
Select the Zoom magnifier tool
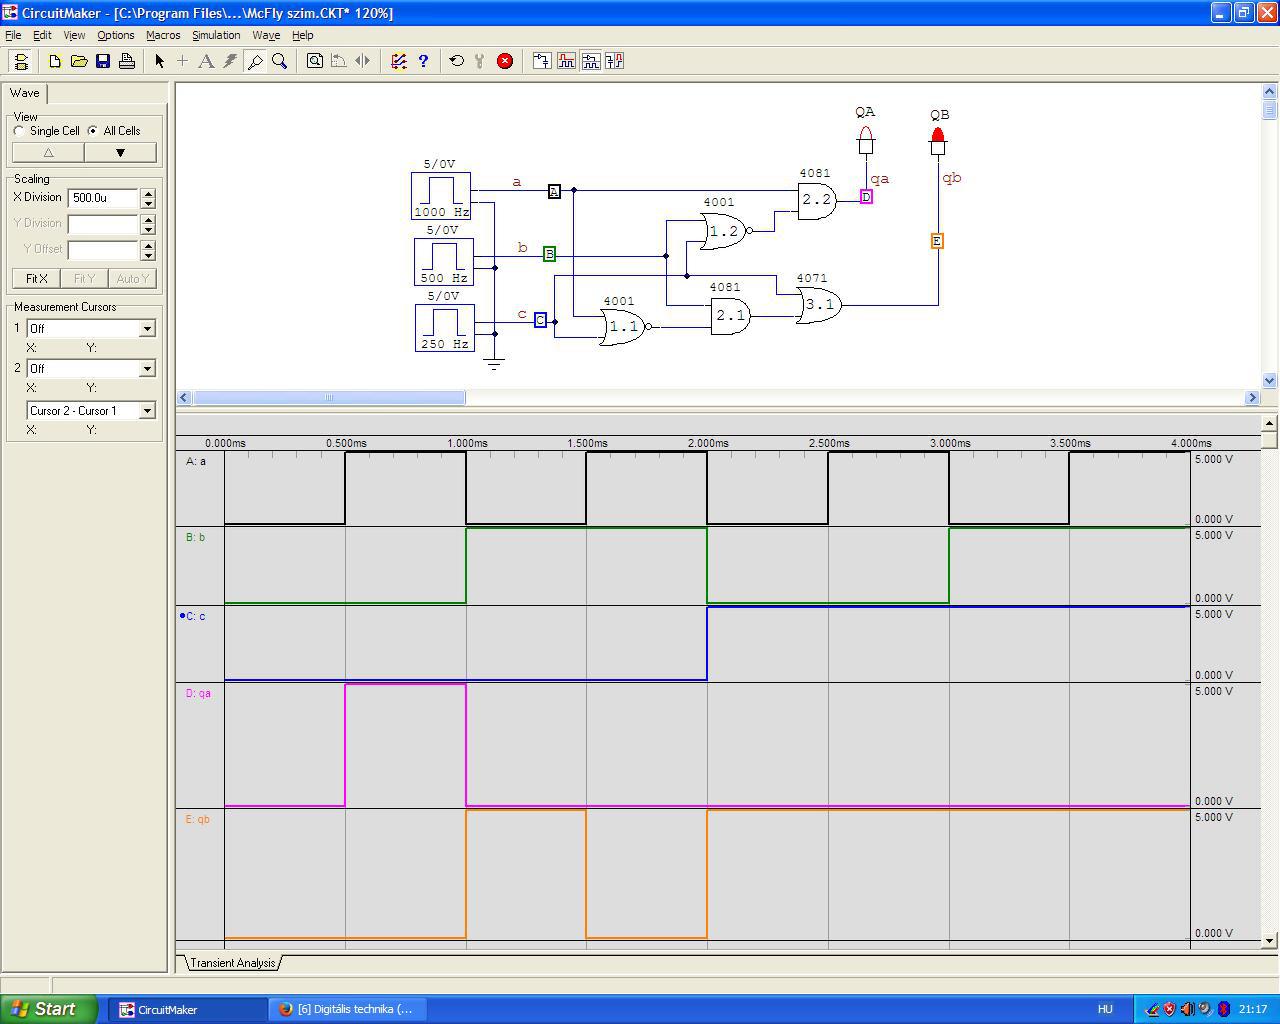[x=280, y=61]
